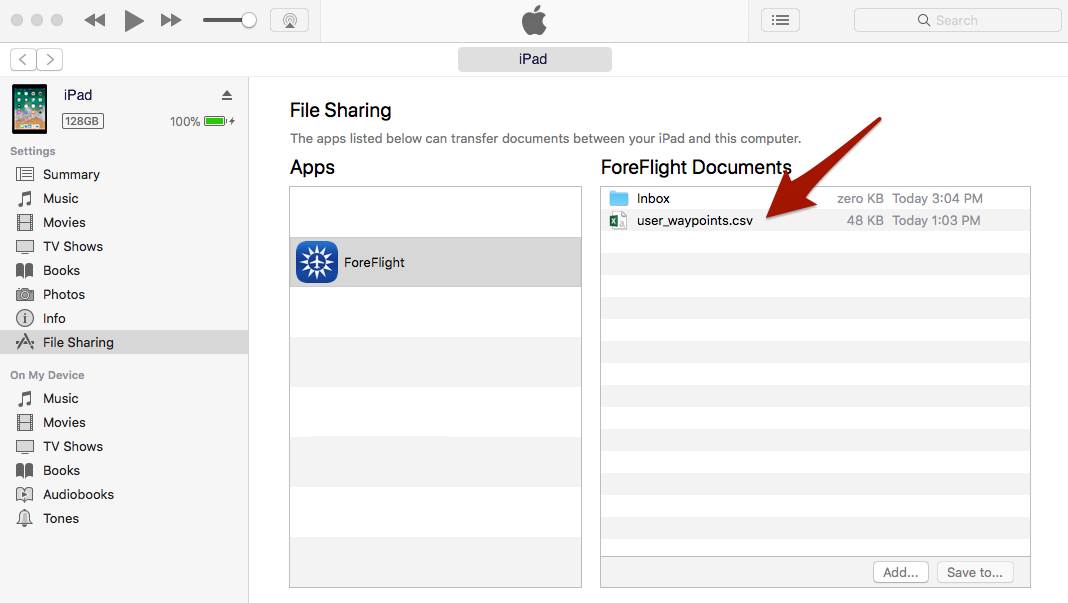Click the Today 1:03 PM date
Image resolution: width=1068 pixels, height=603 pixels.
[937, 220]
